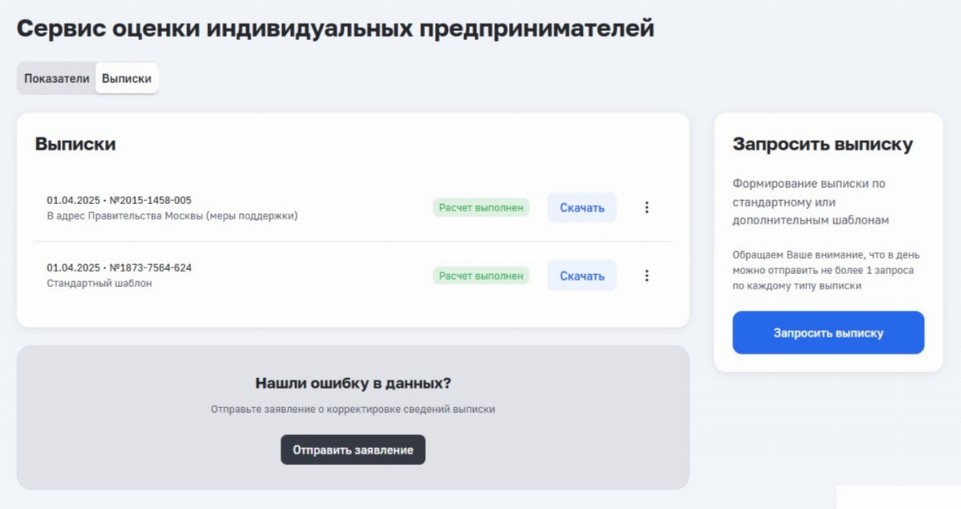Image resolution: width=961 pixels, height=509 pixels.
Task: Download the statement for Правительство Москвы
Action: pyautogui.click(x=582, y=208)
